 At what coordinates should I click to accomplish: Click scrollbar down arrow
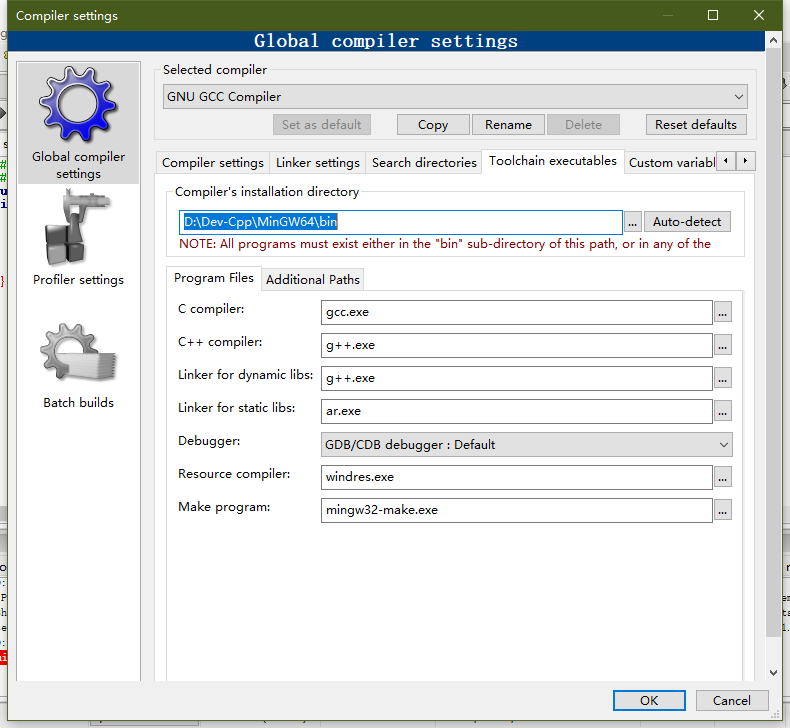click(x=773, y=673)
